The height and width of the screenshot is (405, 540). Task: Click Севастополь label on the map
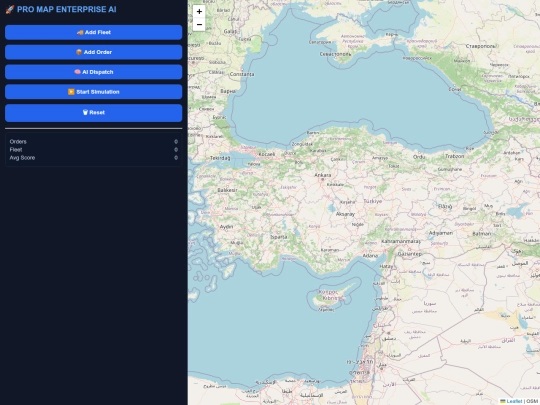pos(335,54)
